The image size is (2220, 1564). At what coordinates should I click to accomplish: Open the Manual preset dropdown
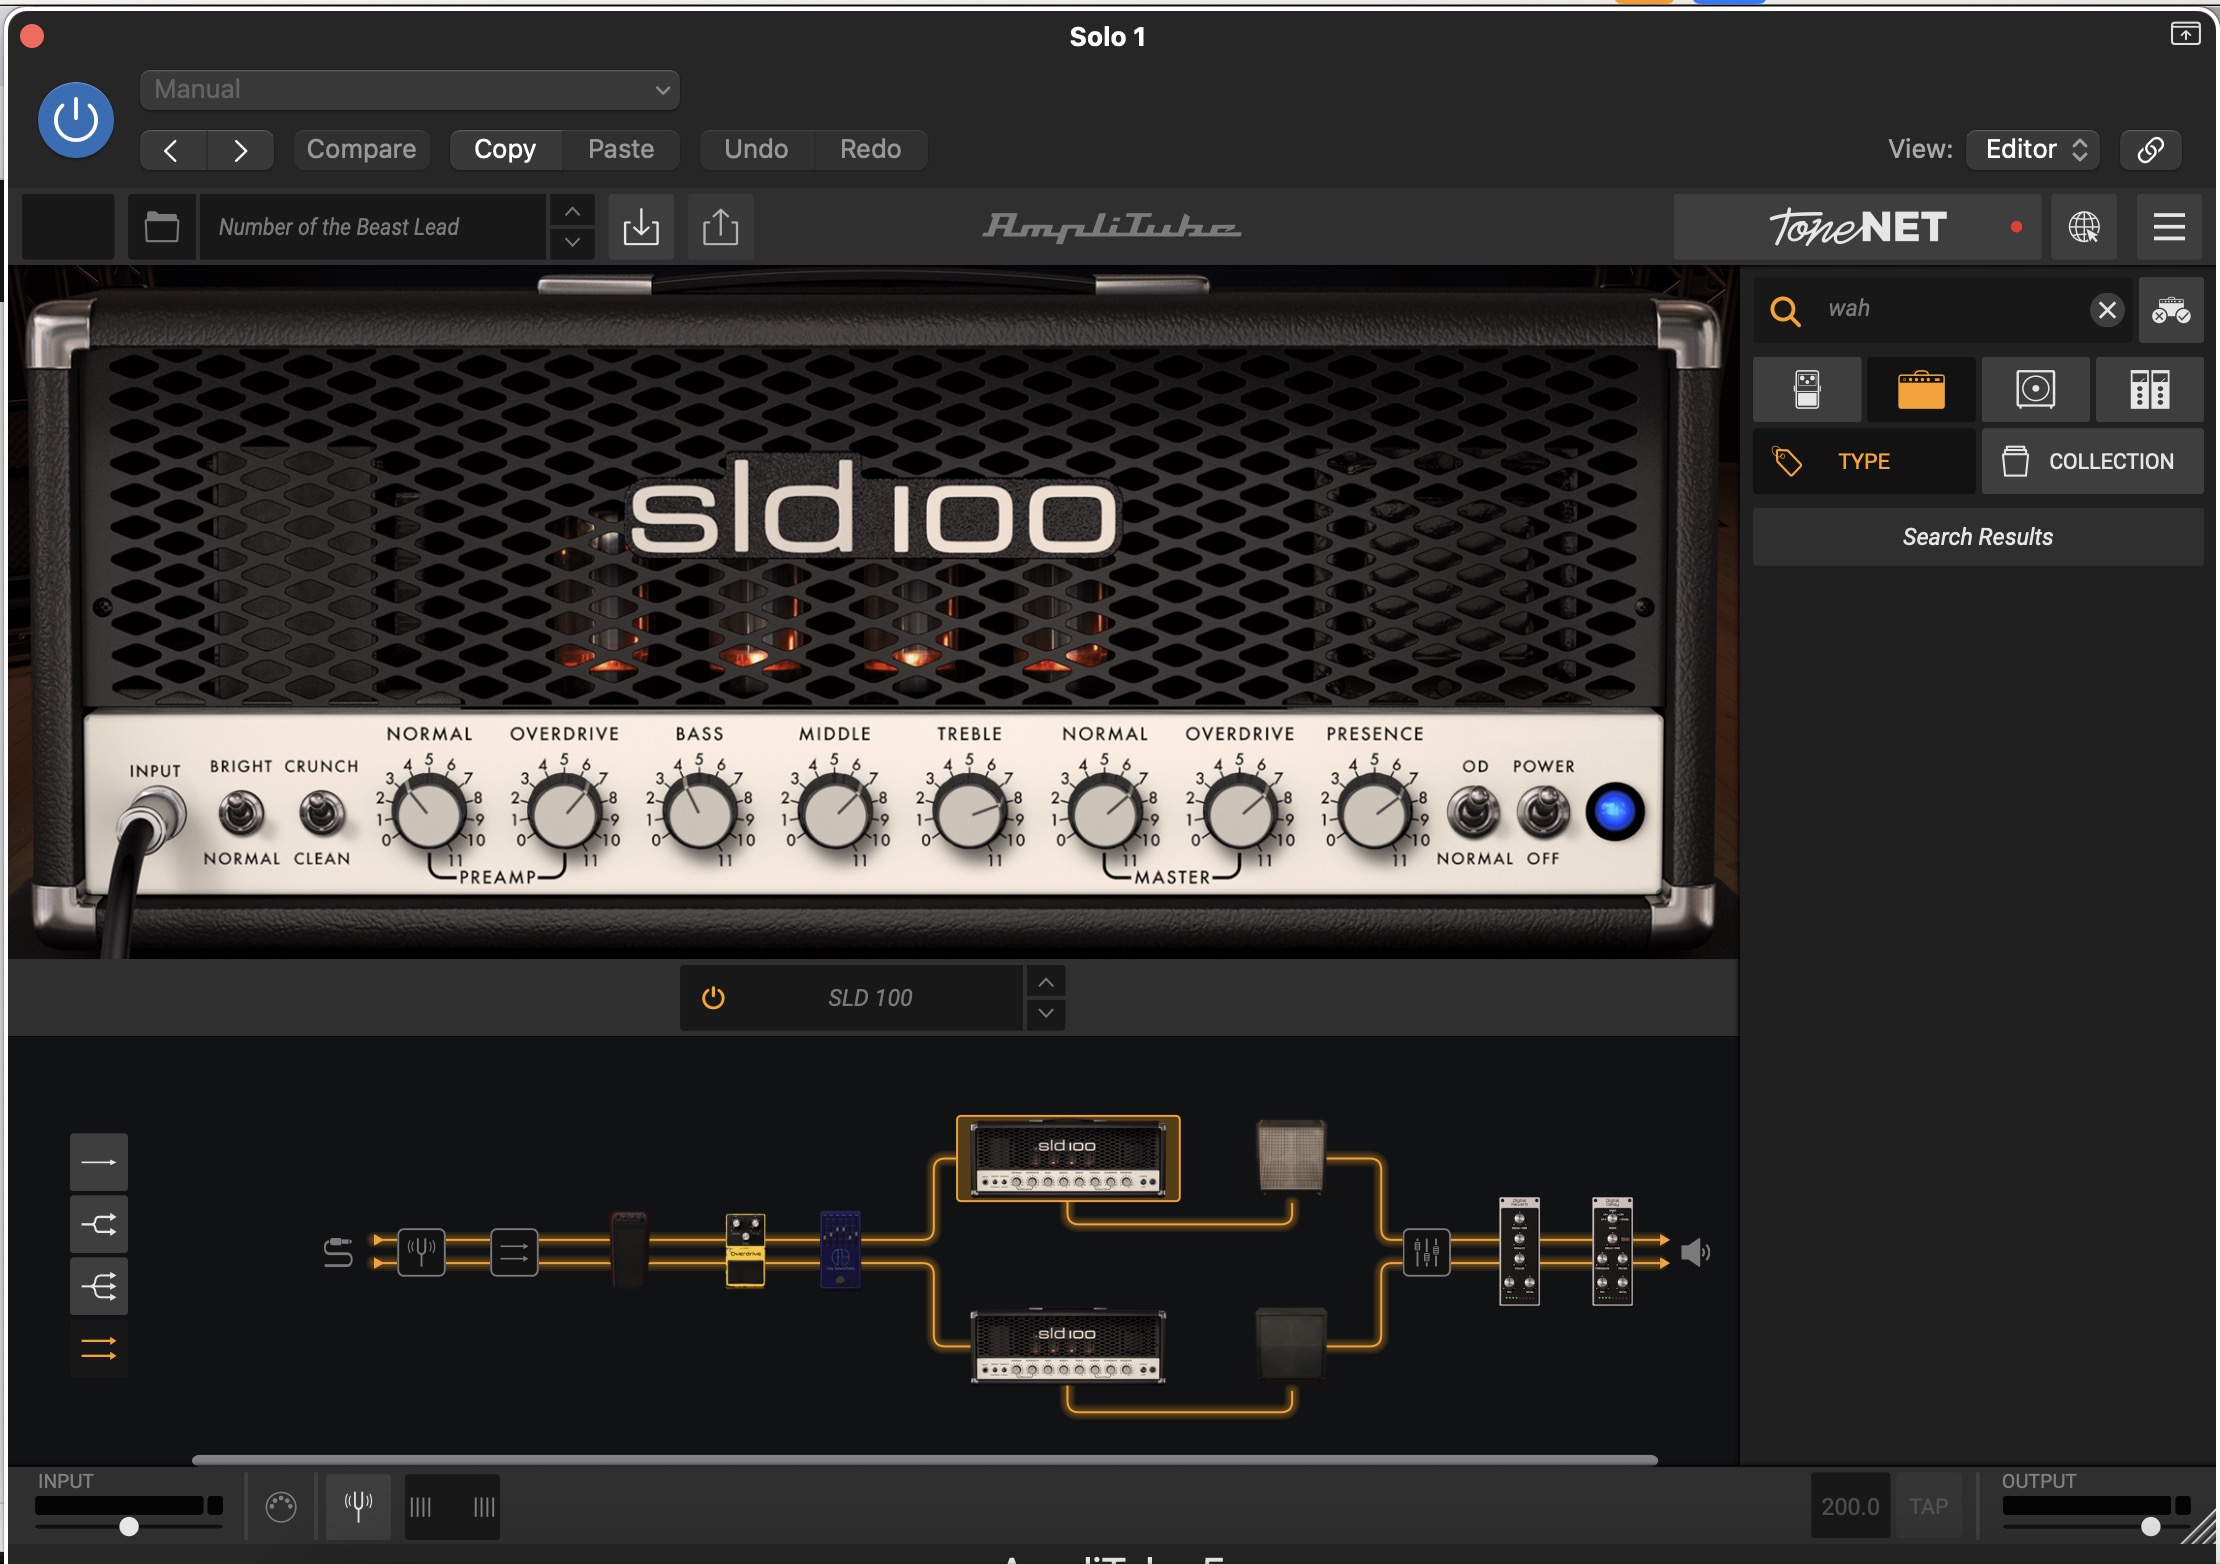[x=410, y=90]
